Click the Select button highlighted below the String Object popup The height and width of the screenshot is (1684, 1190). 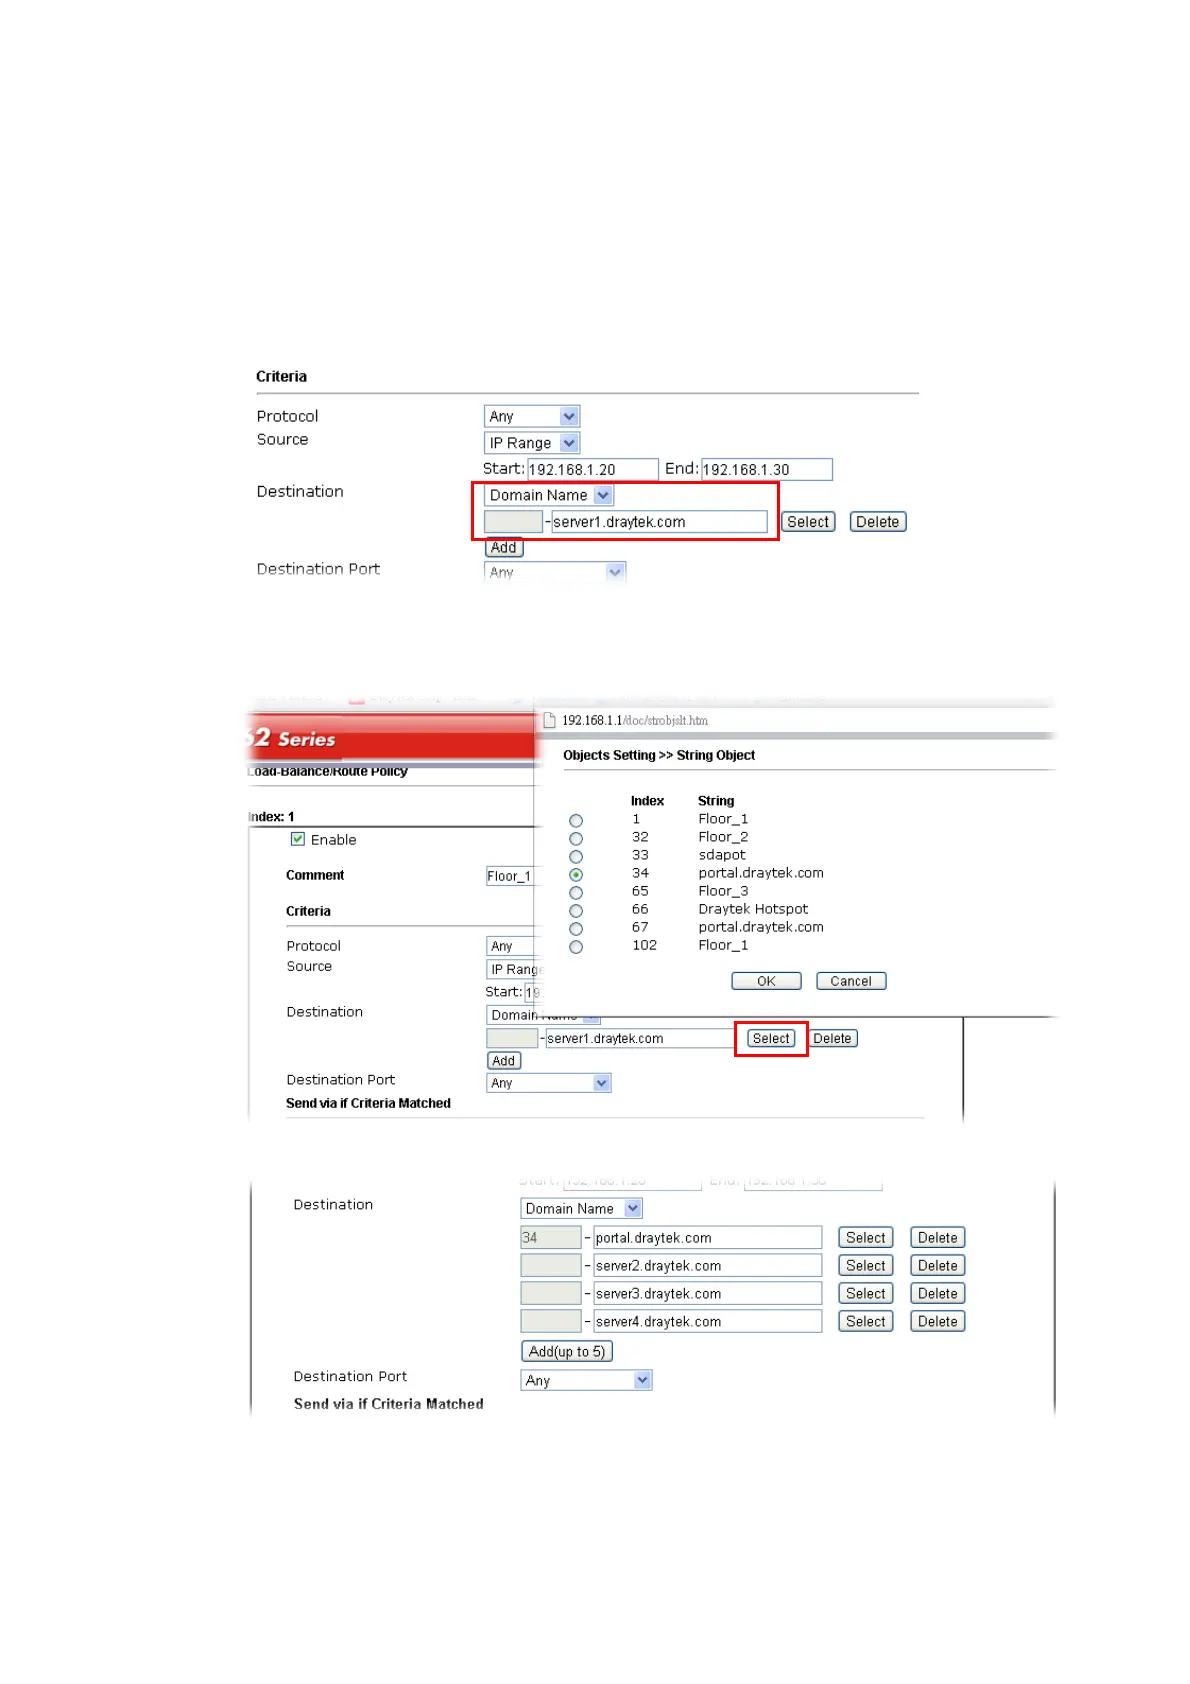(x=771, y=1039)
